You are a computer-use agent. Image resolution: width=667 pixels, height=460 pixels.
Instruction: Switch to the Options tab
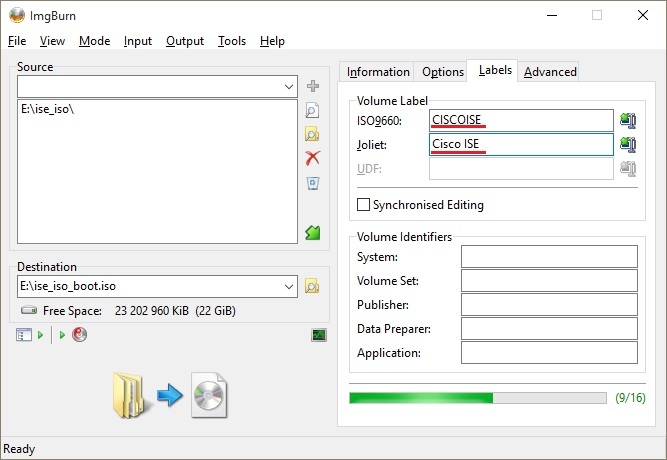[442, 71]
